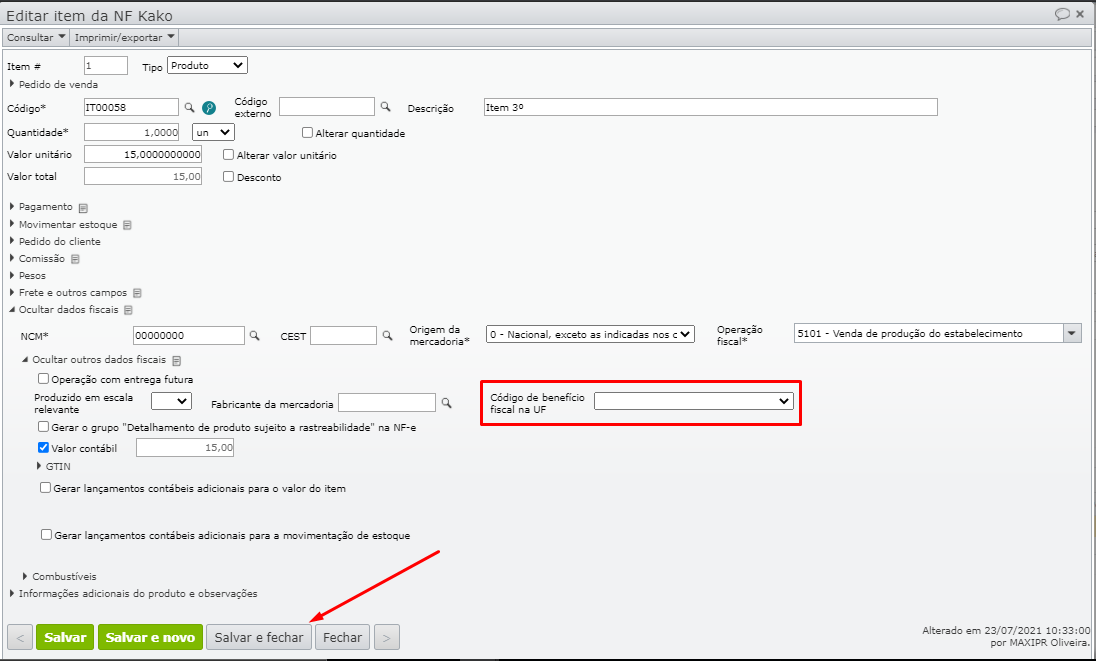Screen dimensions: 1096x661
Task: Open Operação fiscal combo box arrow
Action: click(x=1072, y=334)
